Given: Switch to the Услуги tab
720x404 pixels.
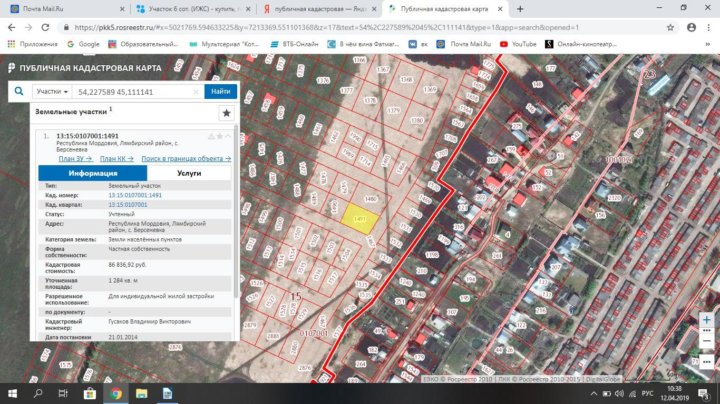Looking at the screenshot, I should pyautogui.click(x=188, y=173).
